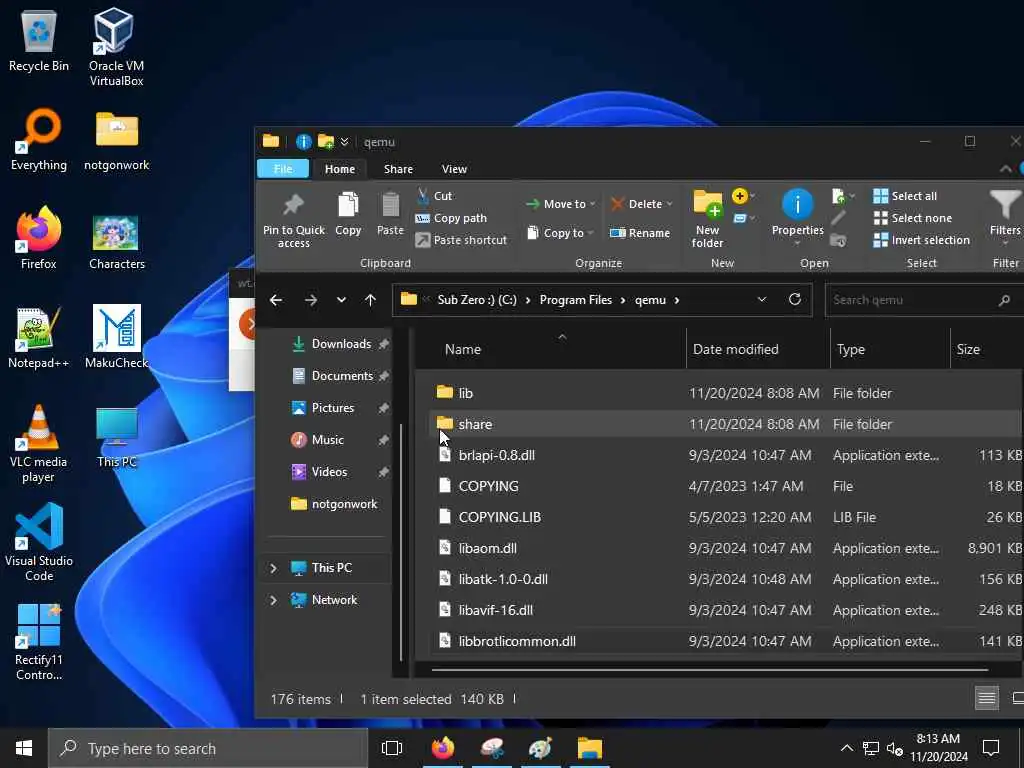Open Videos in Quick access
Image resolution: width=1024 pixels, height=768 pixels.
click(x=340, y=472)
